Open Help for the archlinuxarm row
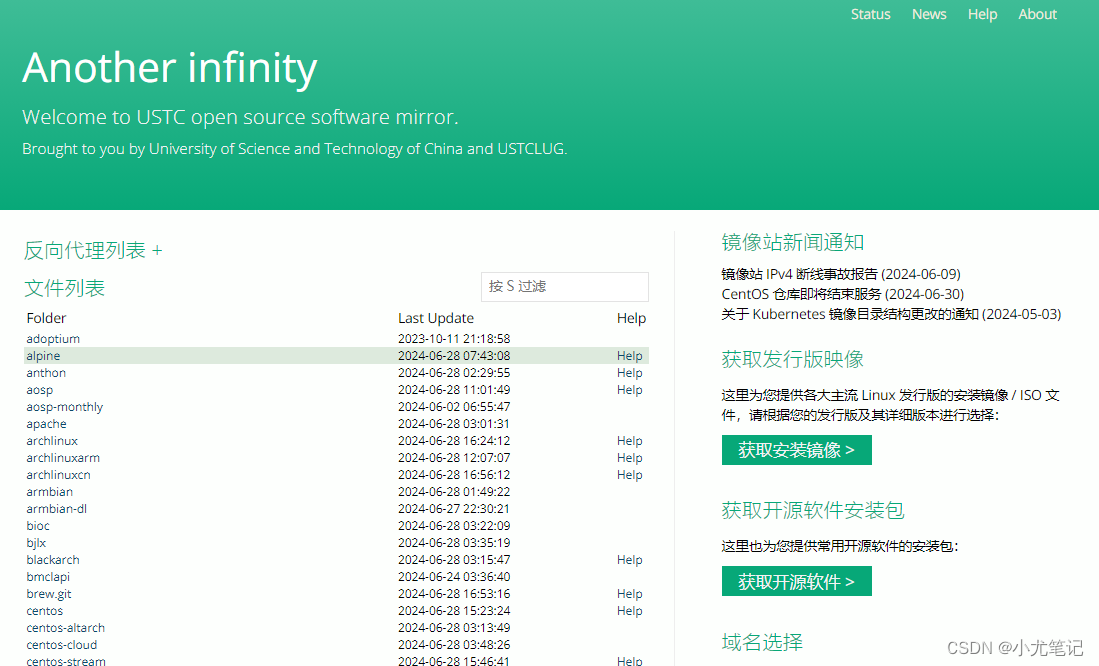 (x=629, y=458)
